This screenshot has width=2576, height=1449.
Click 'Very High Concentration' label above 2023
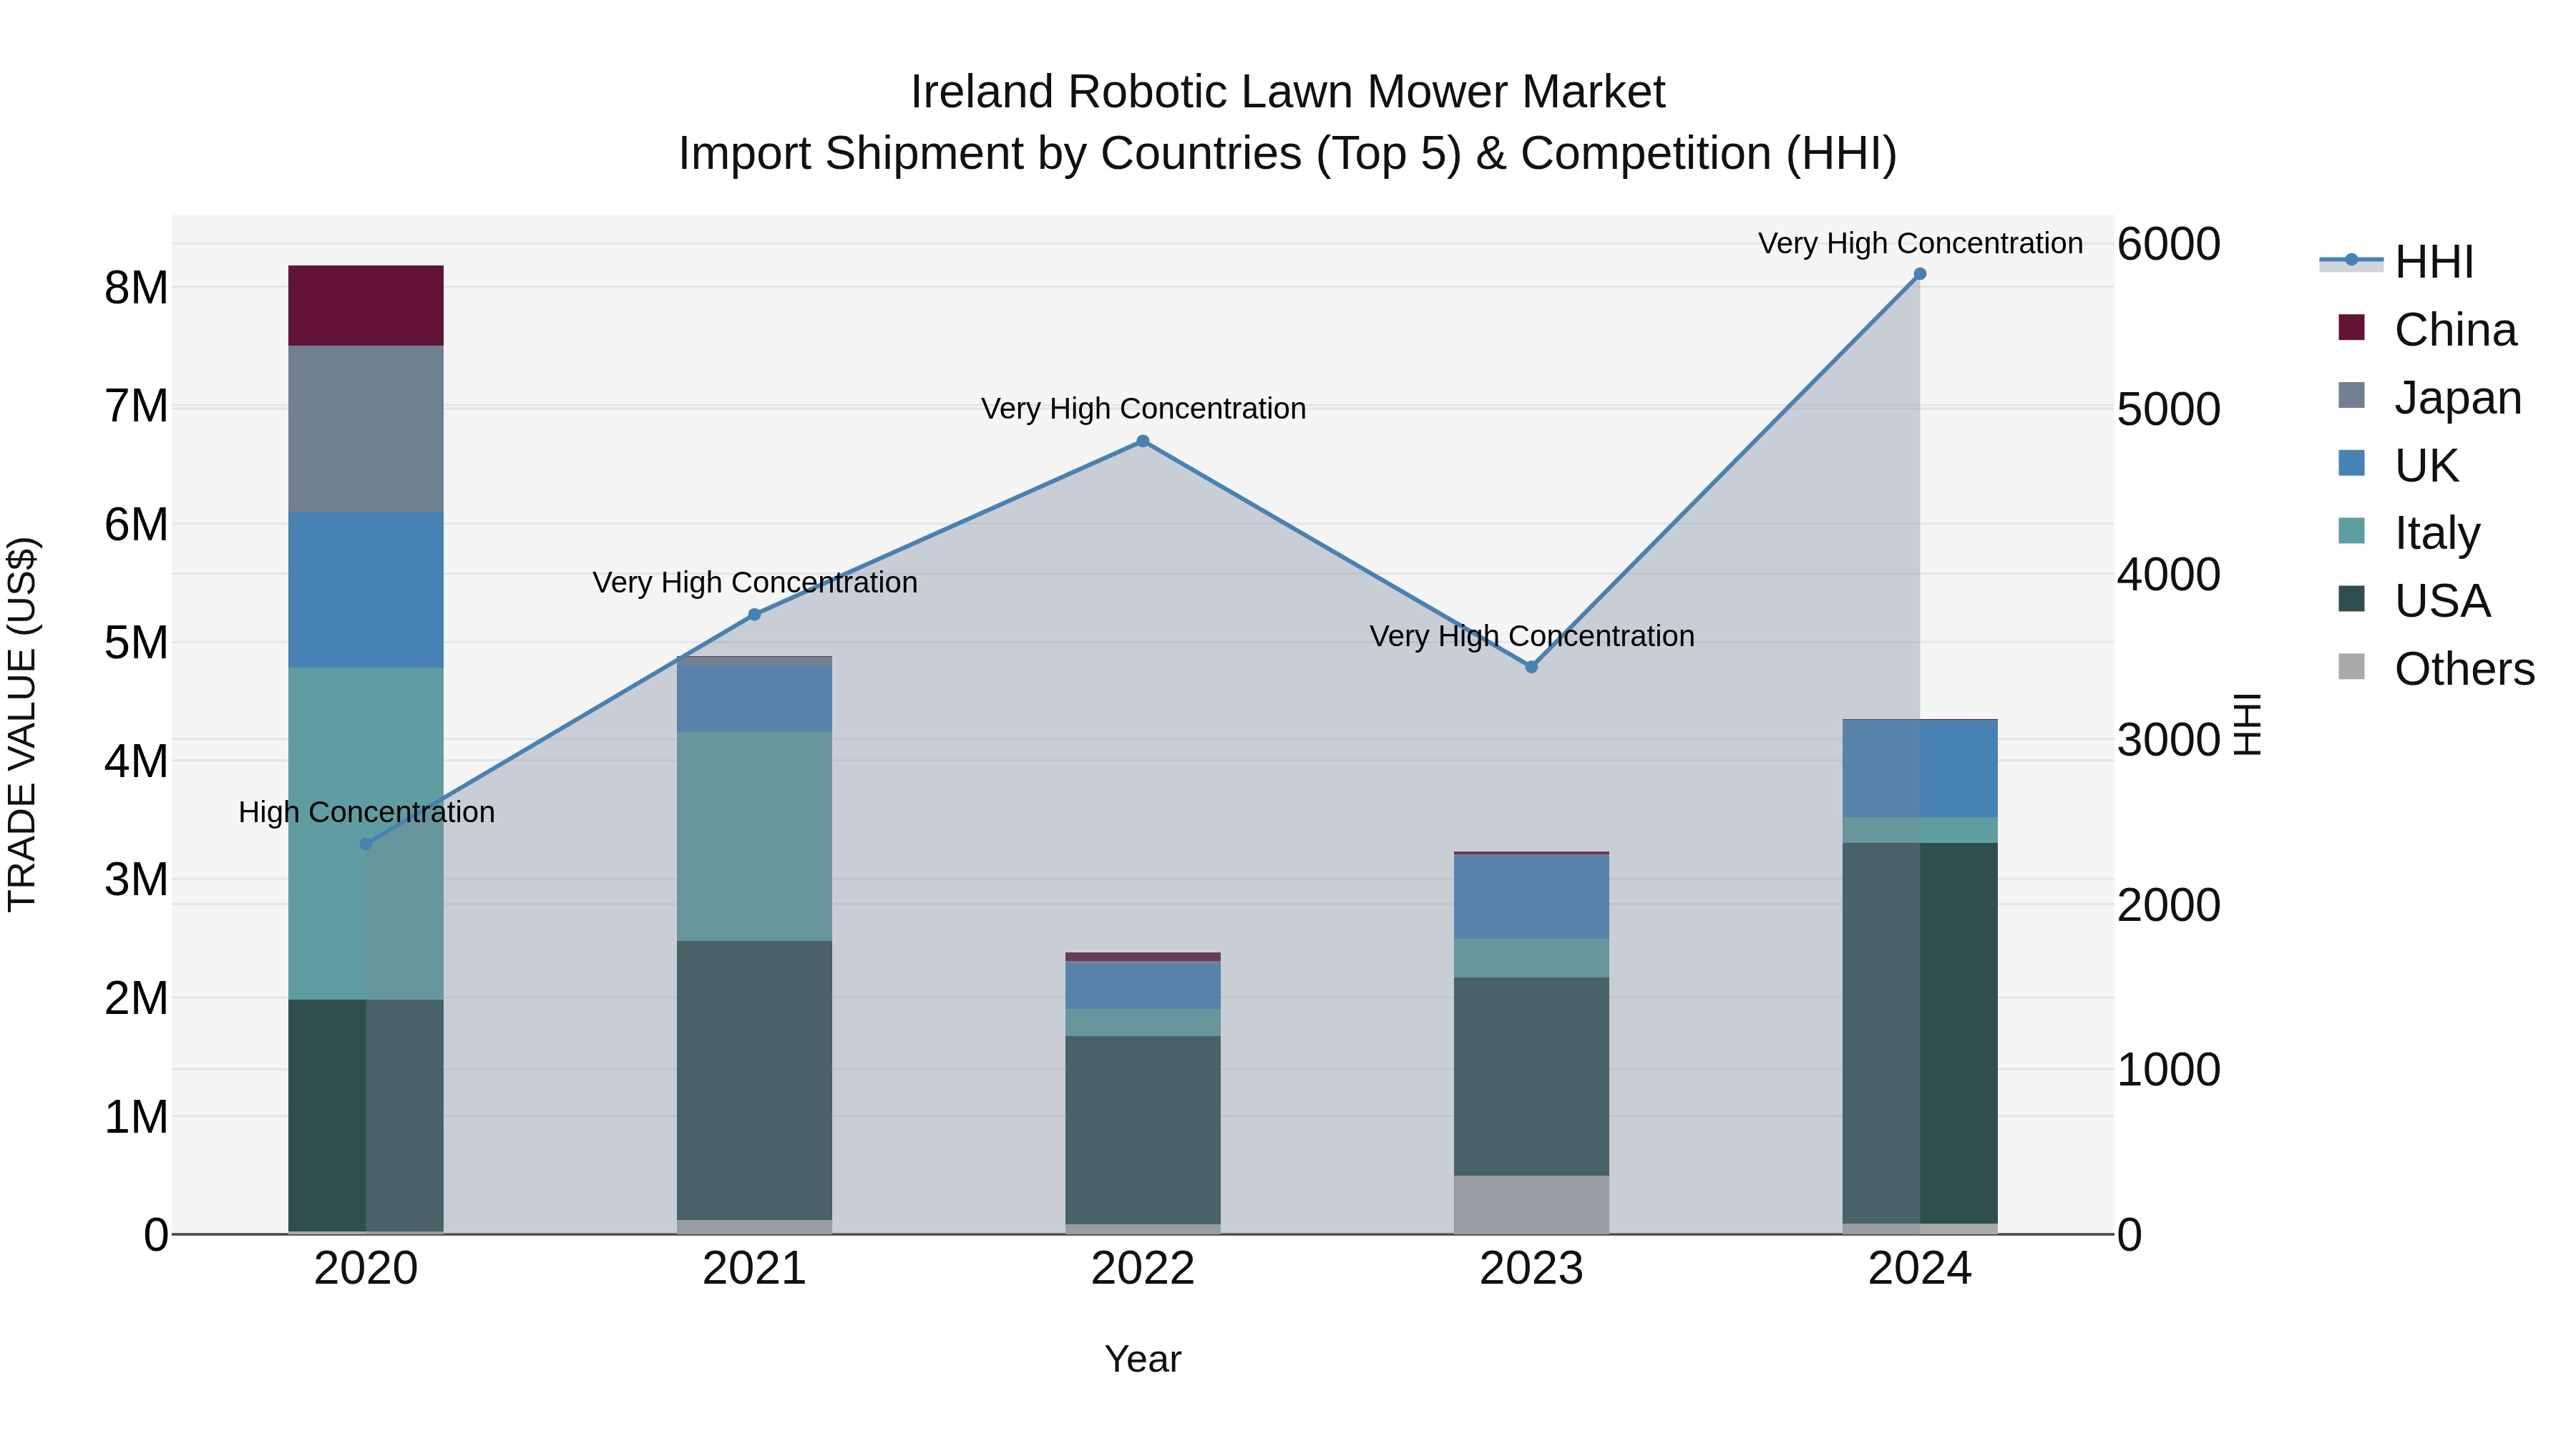point(1531,636)
